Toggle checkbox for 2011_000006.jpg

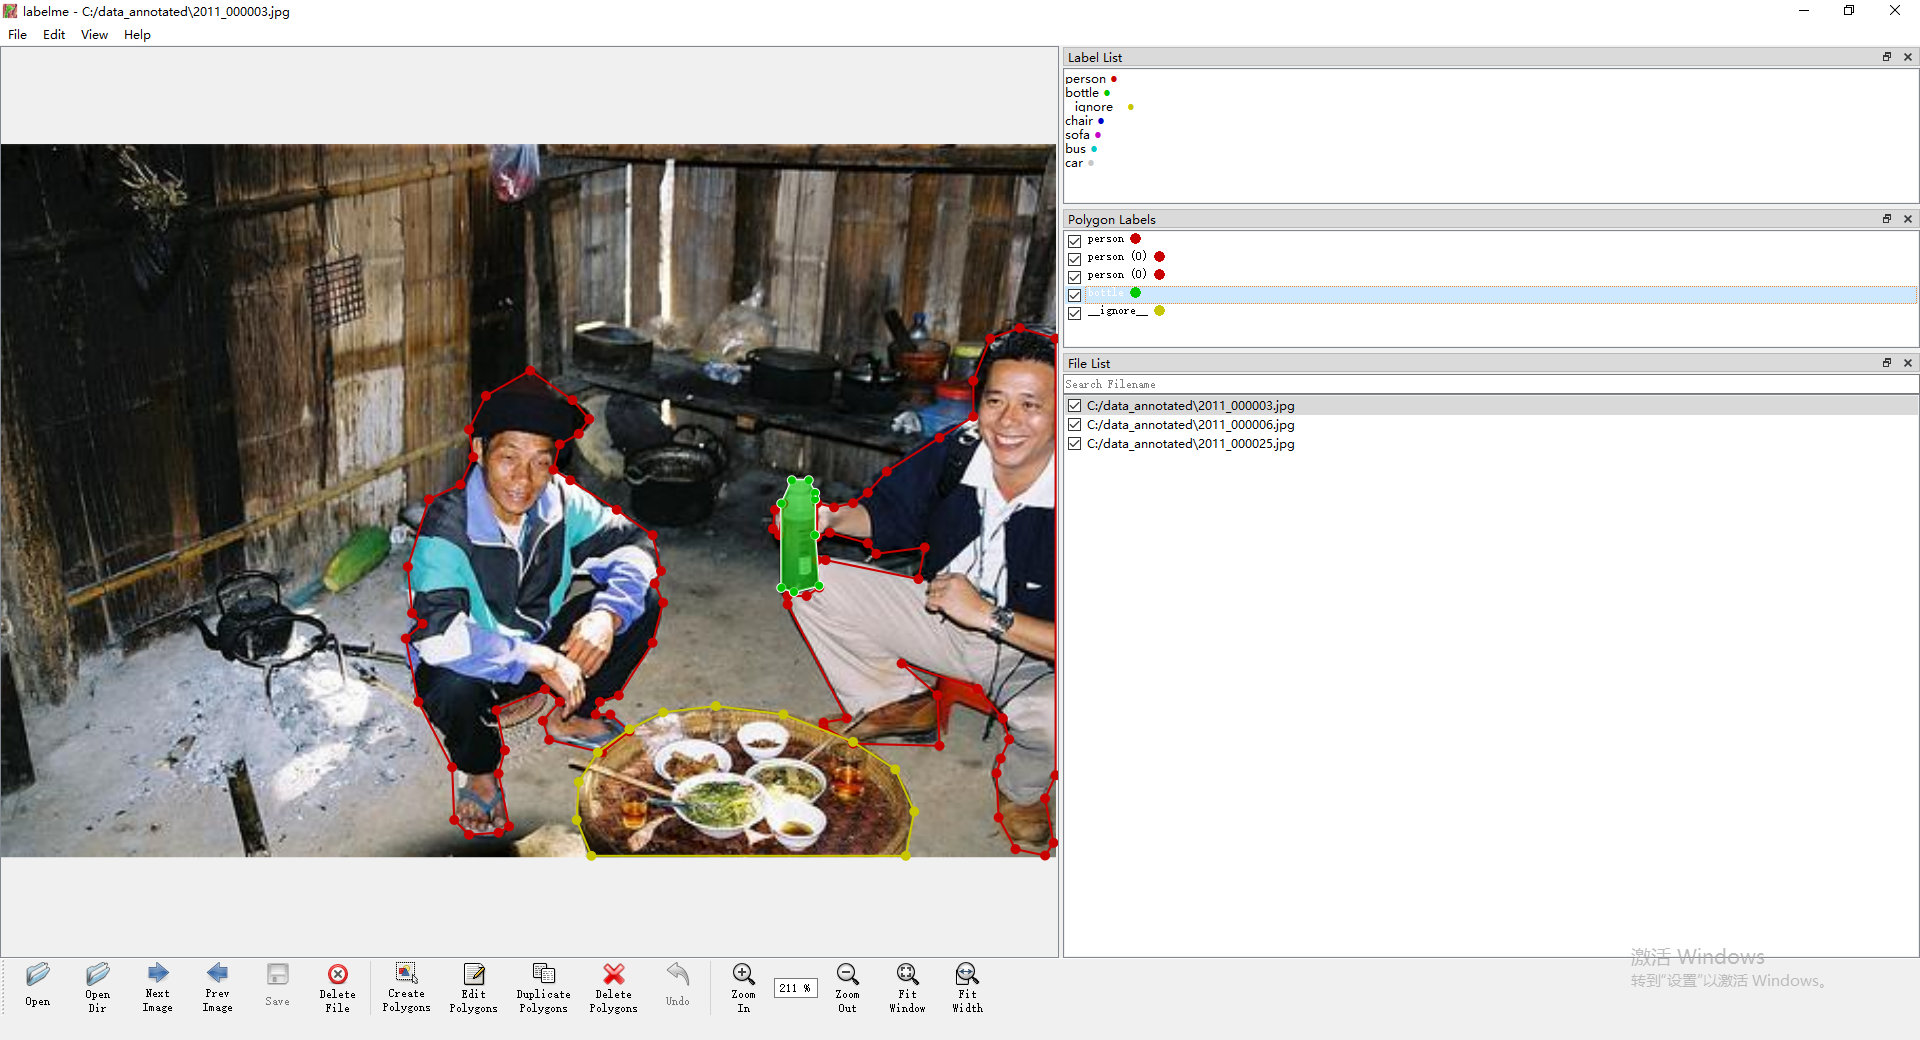coord(1074,424)
